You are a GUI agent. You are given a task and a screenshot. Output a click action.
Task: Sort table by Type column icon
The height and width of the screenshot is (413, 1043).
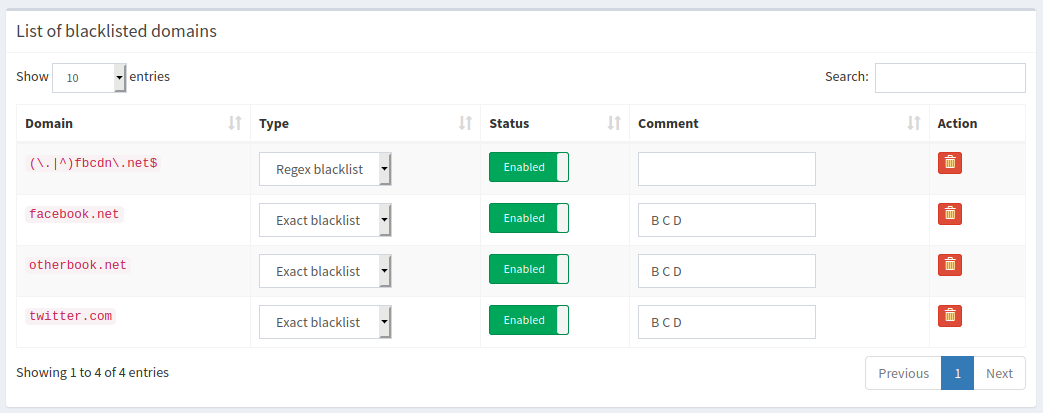[465, 123]
